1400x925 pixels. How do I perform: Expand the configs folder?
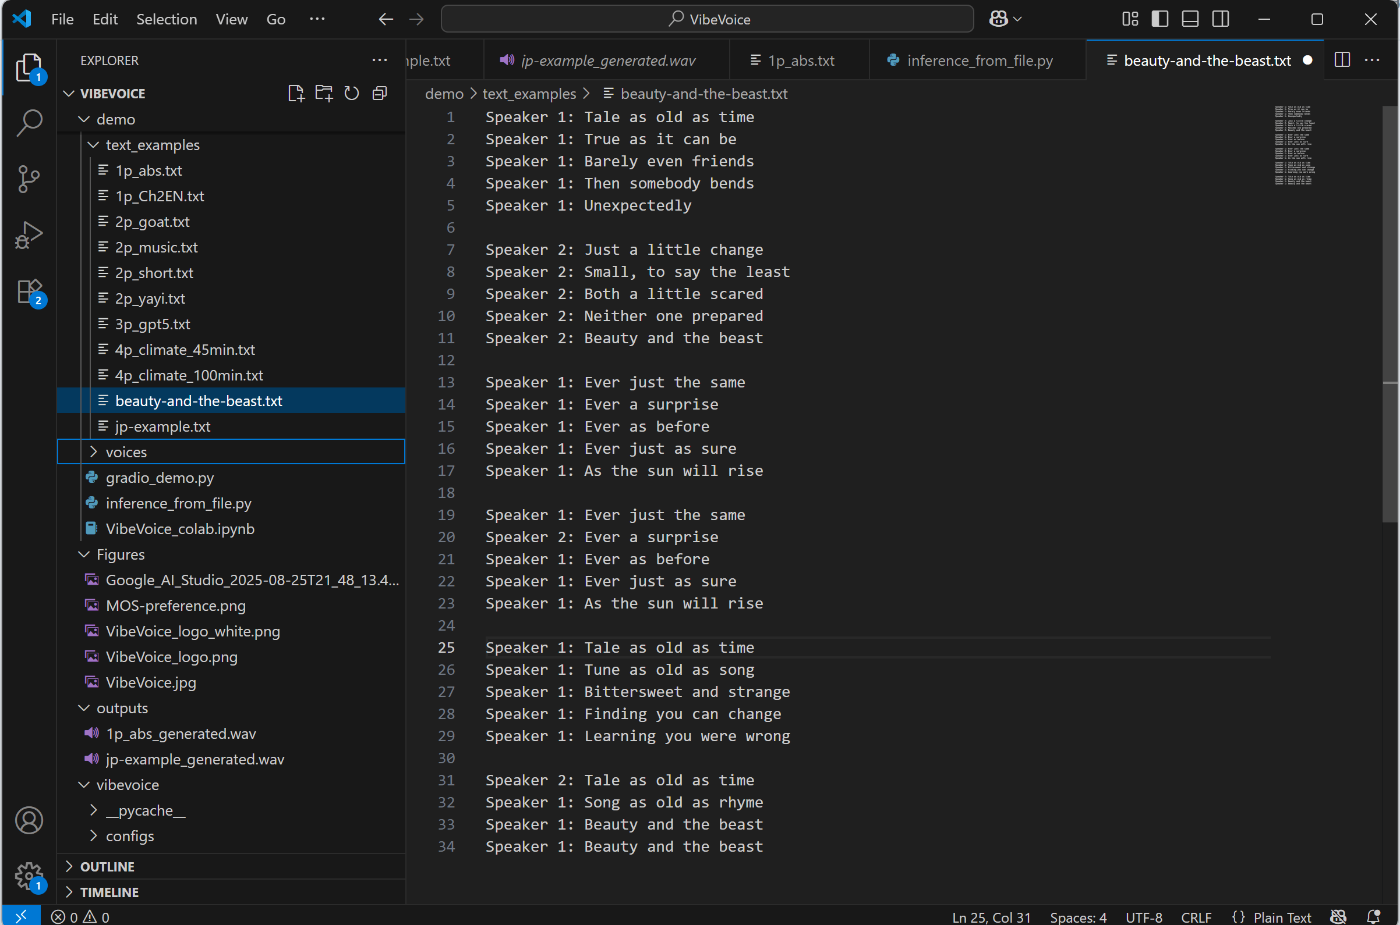[x=94, y=836]
